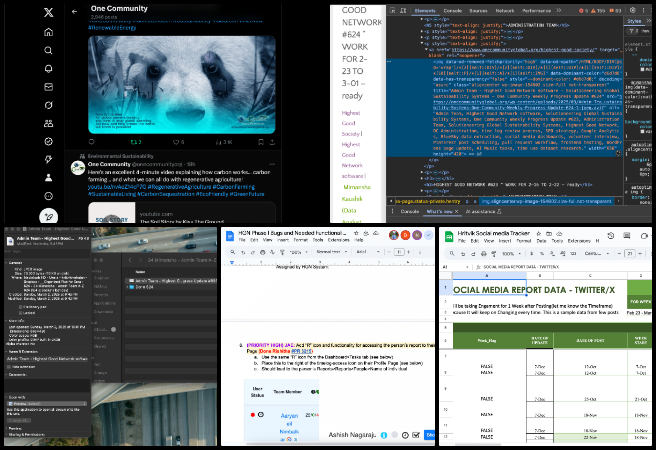Open the Profile person icon in X sidebar
Image resolution: width=656 pixels, height=450 pixels.
pos(49,178)
